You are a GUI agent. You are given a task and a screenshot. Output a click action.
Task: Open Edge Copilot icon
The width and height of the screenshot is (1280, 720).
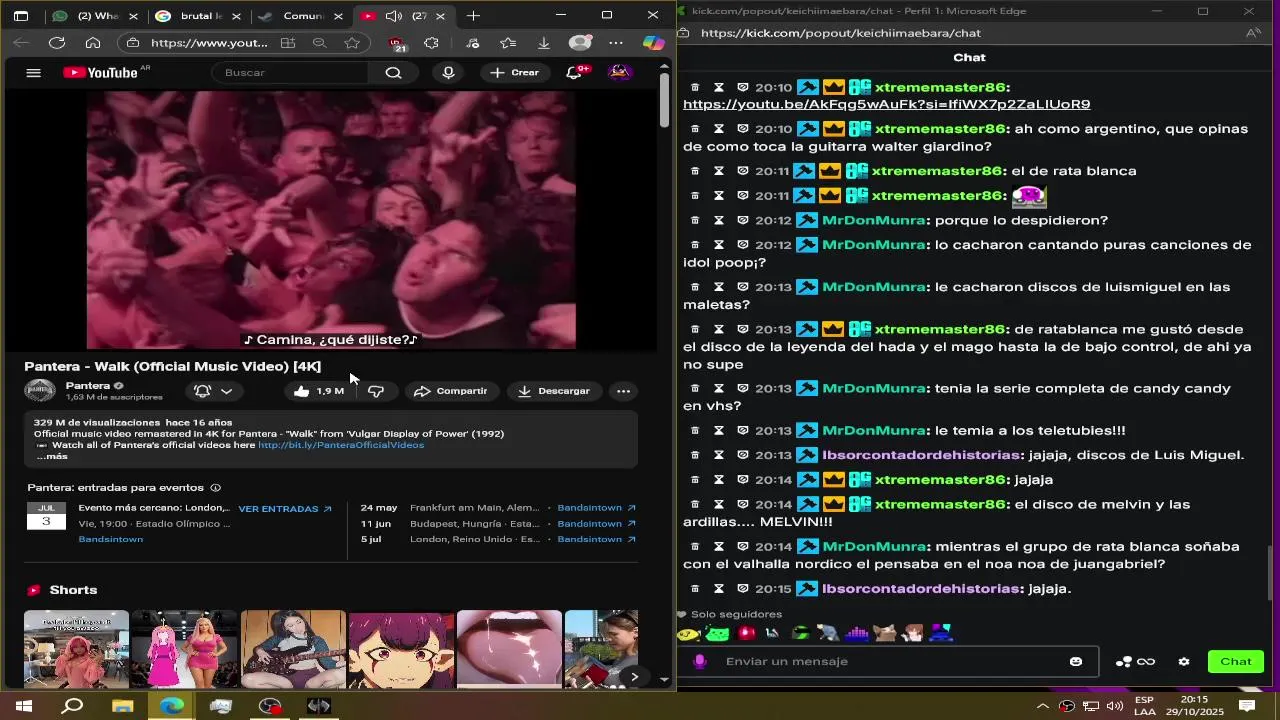click(x=653, y=43)
